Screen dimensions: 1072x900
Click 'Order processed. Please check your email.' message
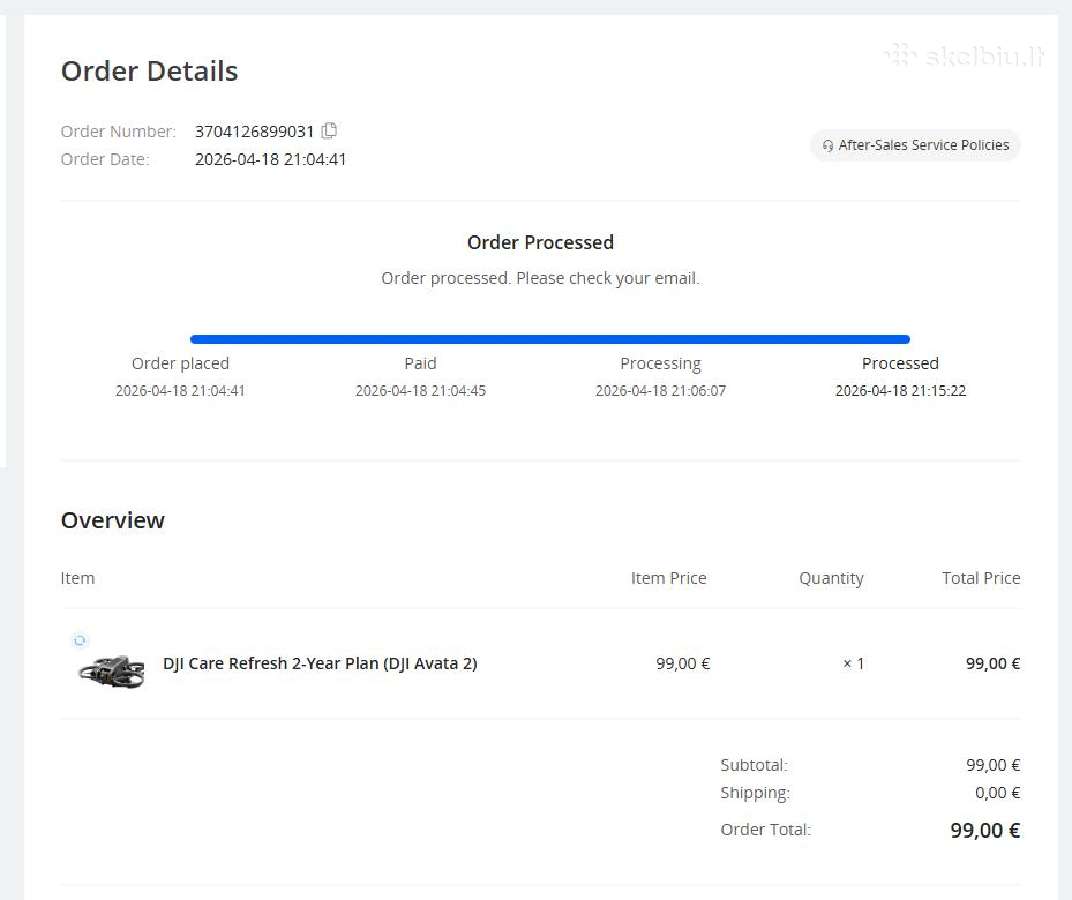(540, 278)
